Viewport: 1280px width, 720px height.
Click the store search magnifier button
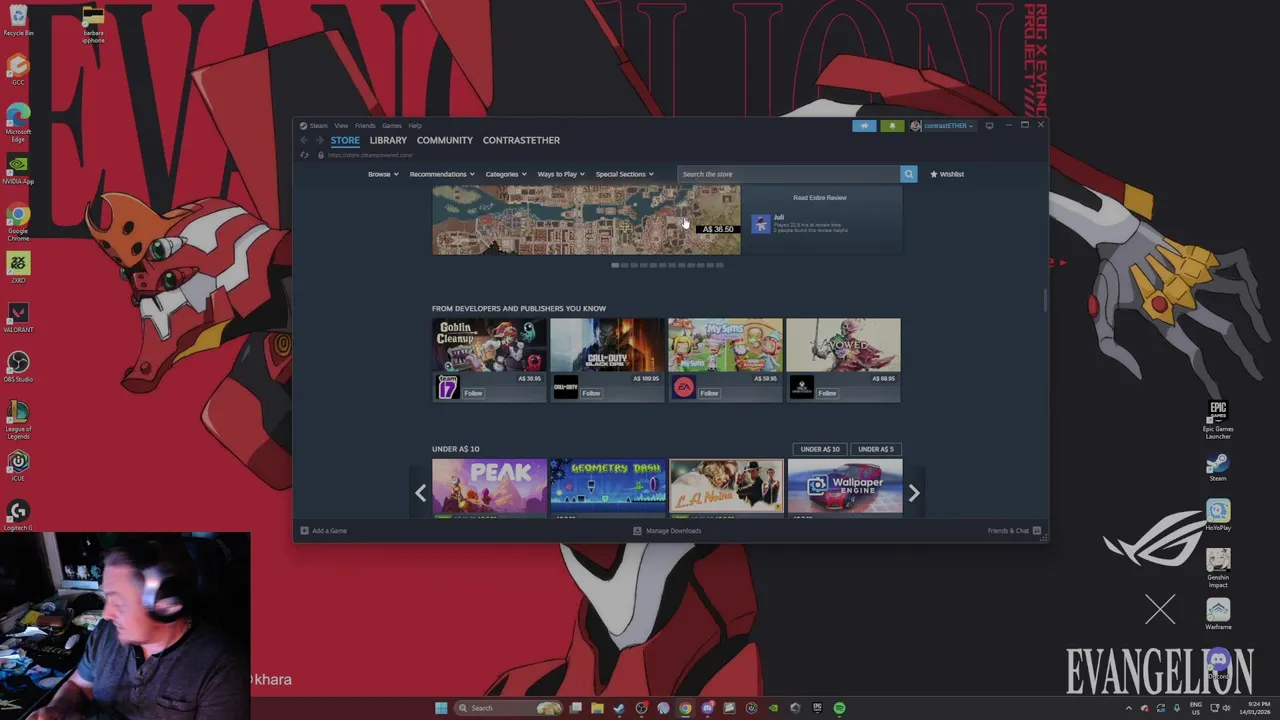click(x=908, y=174)
